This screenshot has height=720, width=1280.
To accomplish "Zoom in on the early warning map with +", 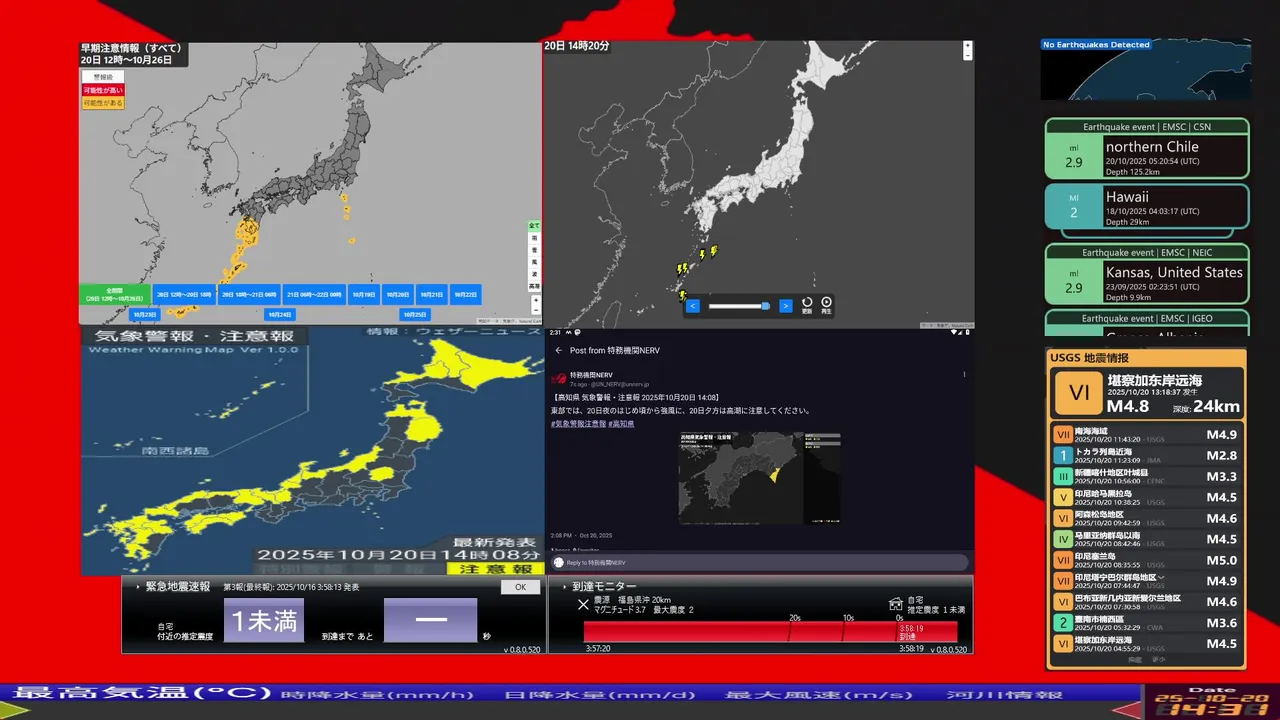I will click(536, 299).
